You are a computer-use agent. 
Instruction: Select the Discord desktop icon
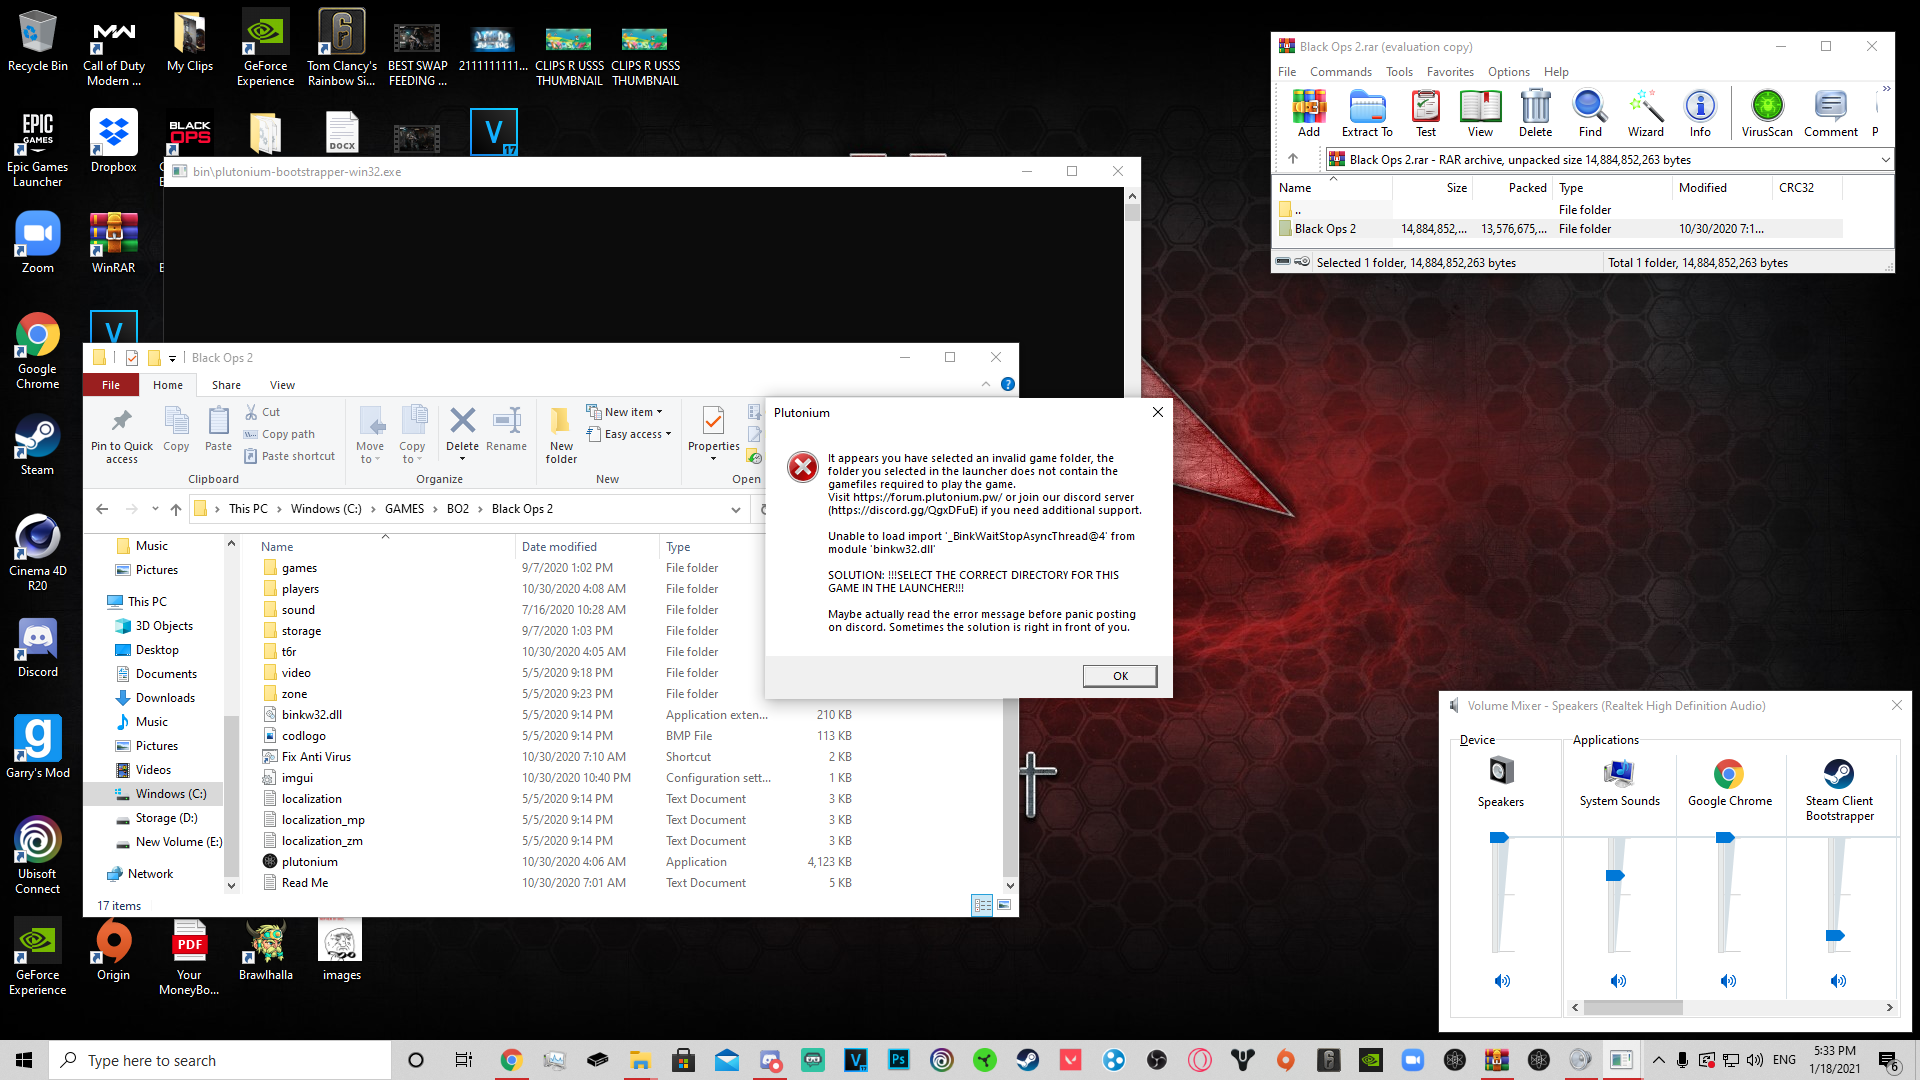[37, 647]
